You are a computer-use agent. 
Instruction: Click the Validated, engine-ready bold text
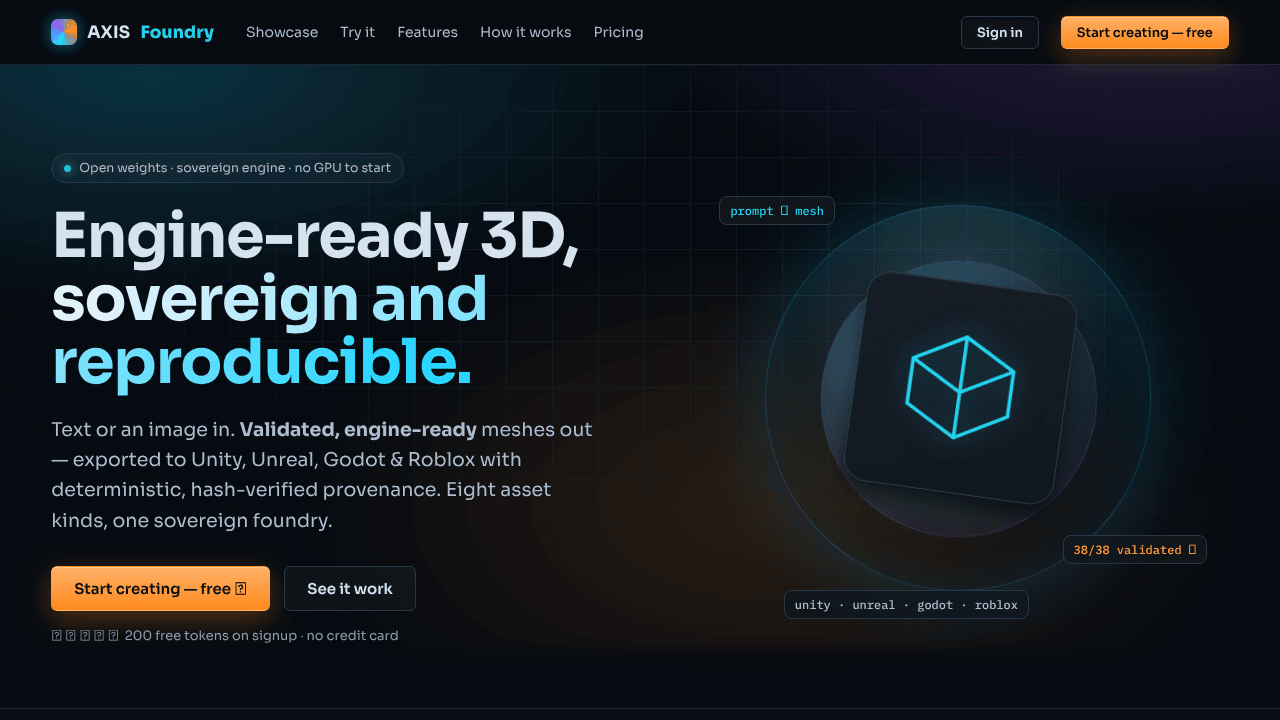358,429
